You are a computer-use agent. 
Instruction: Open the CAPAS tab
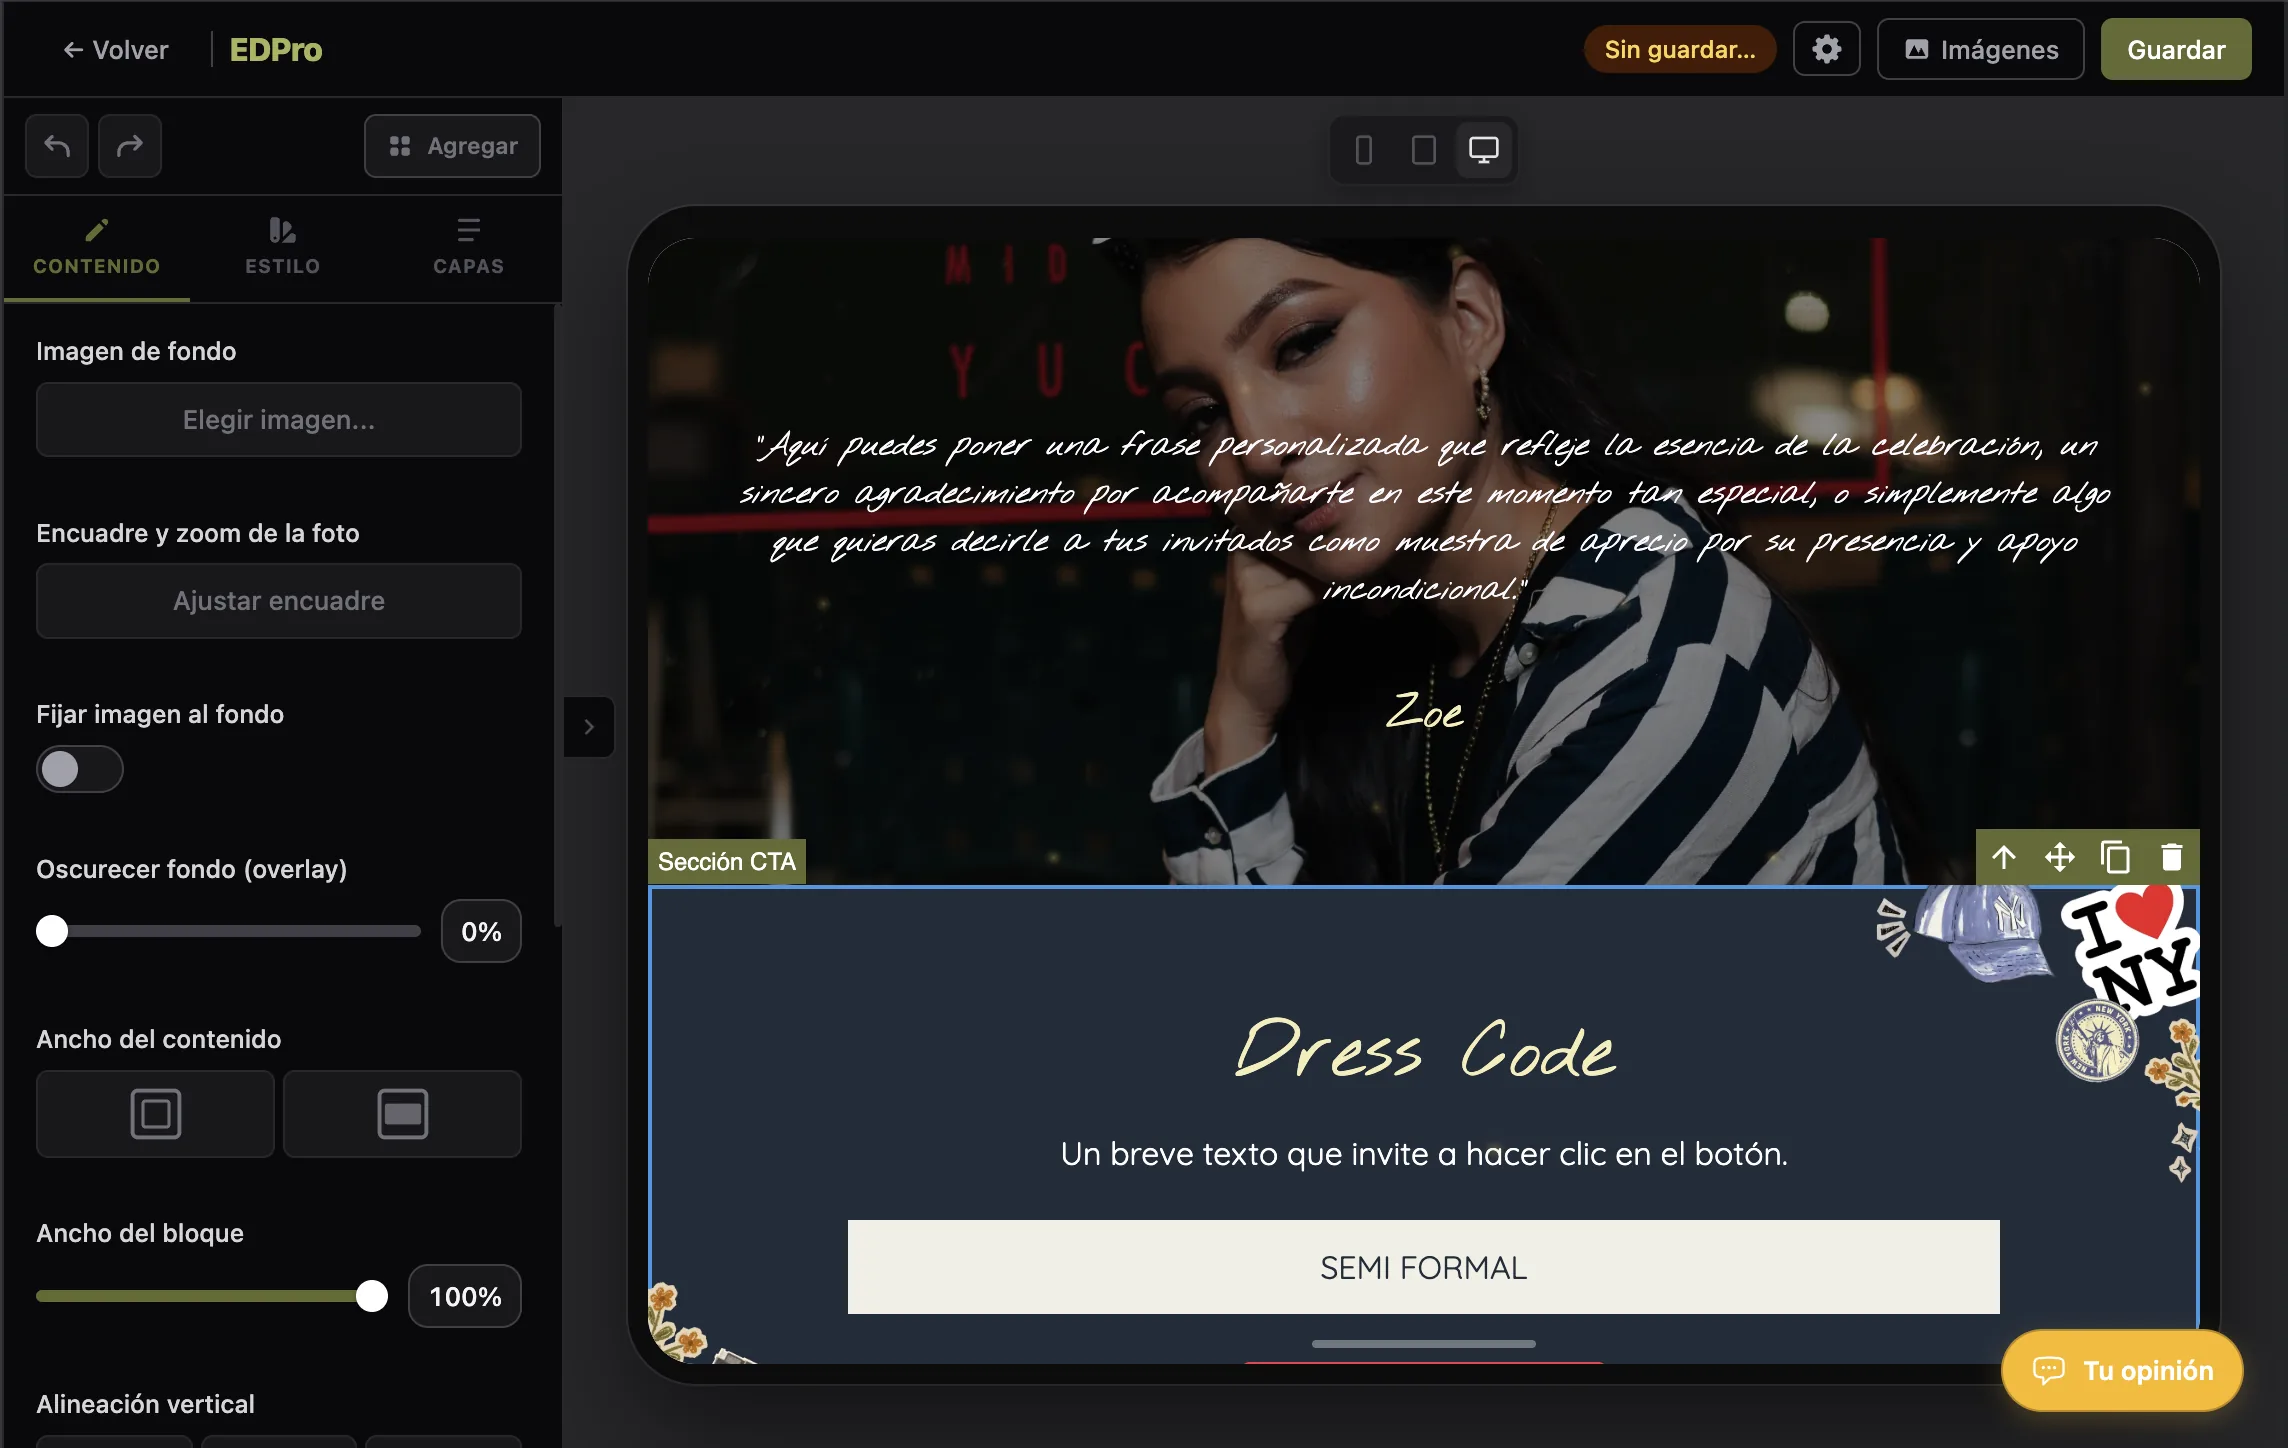(x=468, y=248)
